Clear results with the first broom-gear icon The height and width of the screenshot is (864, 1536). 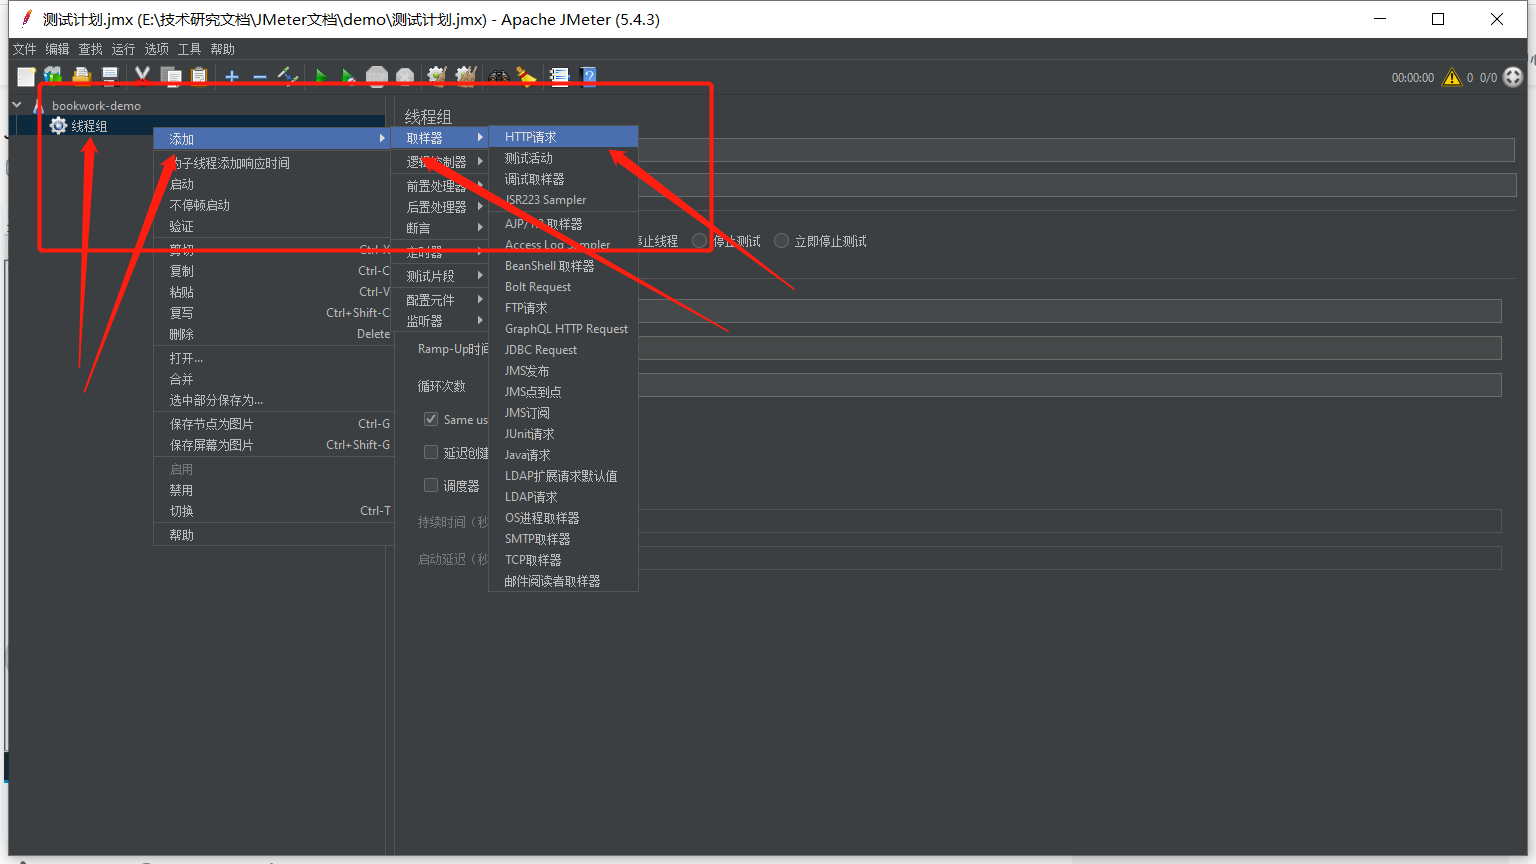point(437,77)
